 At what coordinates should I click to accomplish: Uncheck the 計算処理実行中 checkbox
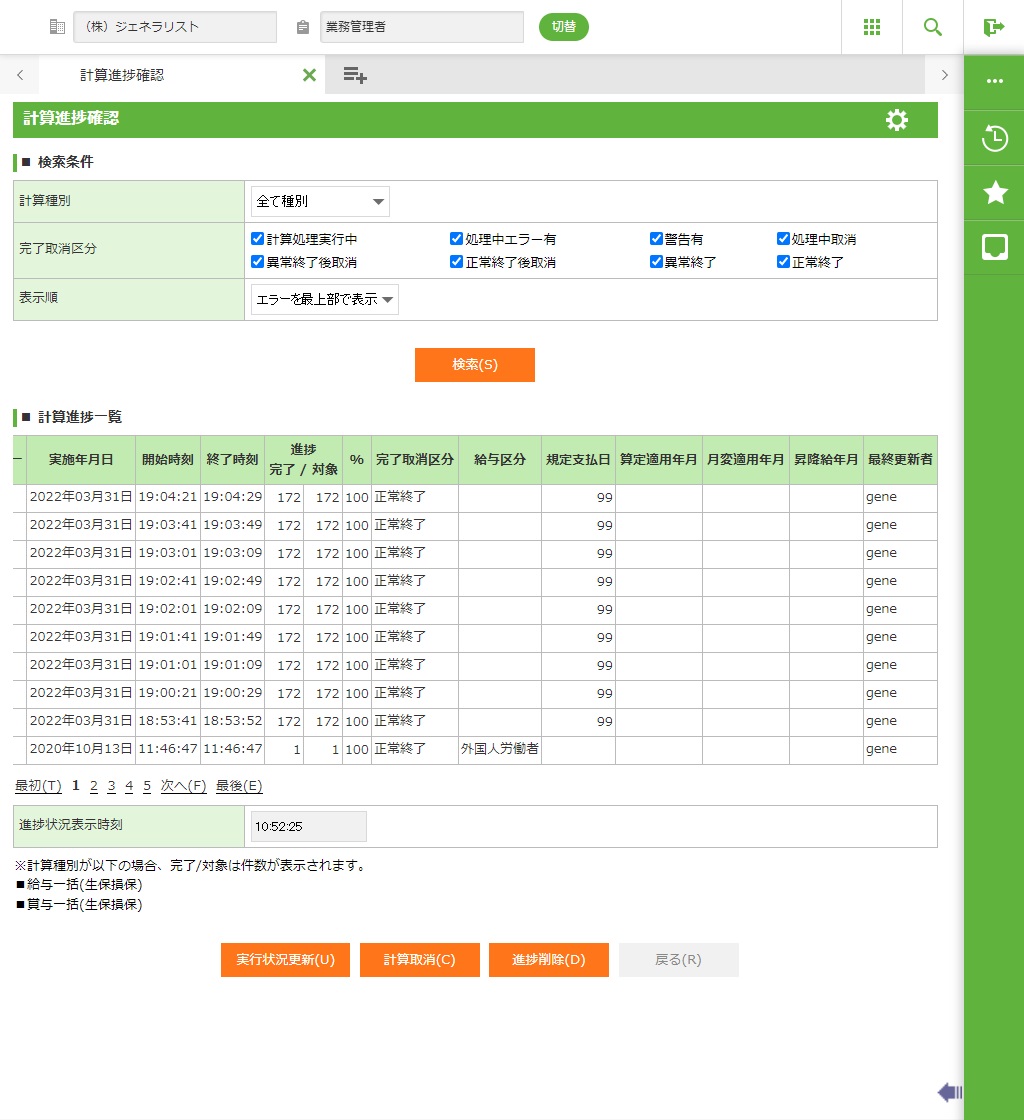(x=258, y=239)
